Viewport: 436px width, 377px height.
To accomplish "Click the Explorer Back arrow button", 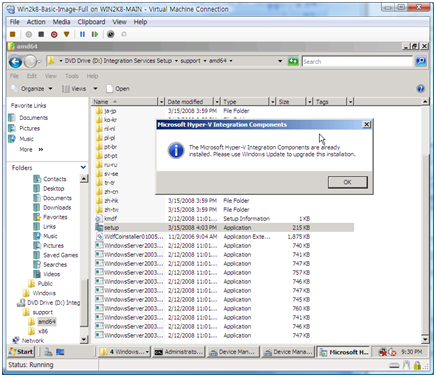I will point(15,62).
